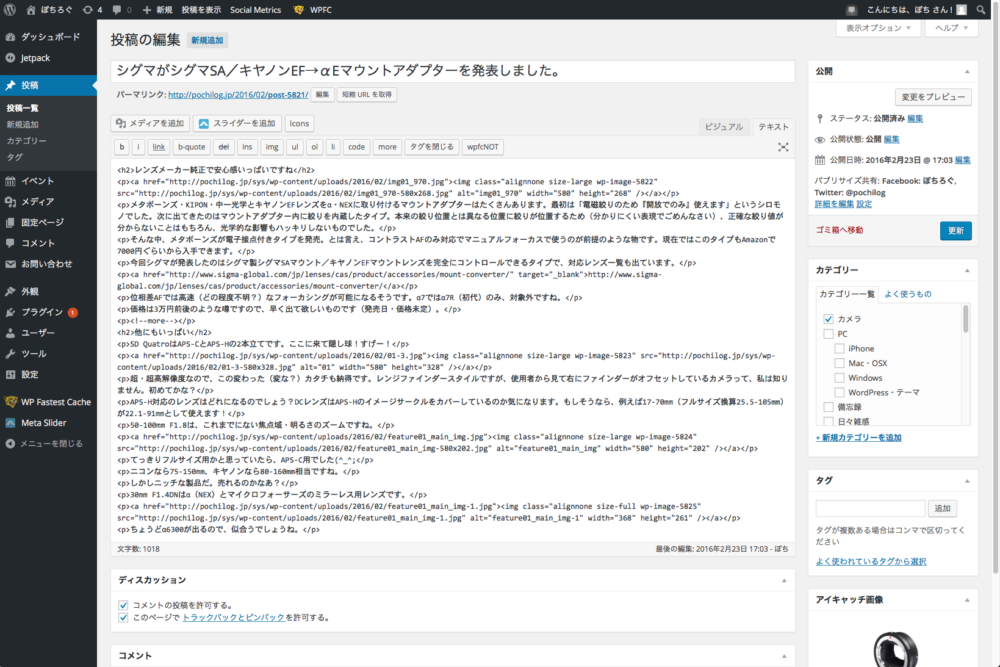Click the 更新 button to update post
The image size is (1000, 667).
point(955,230)
